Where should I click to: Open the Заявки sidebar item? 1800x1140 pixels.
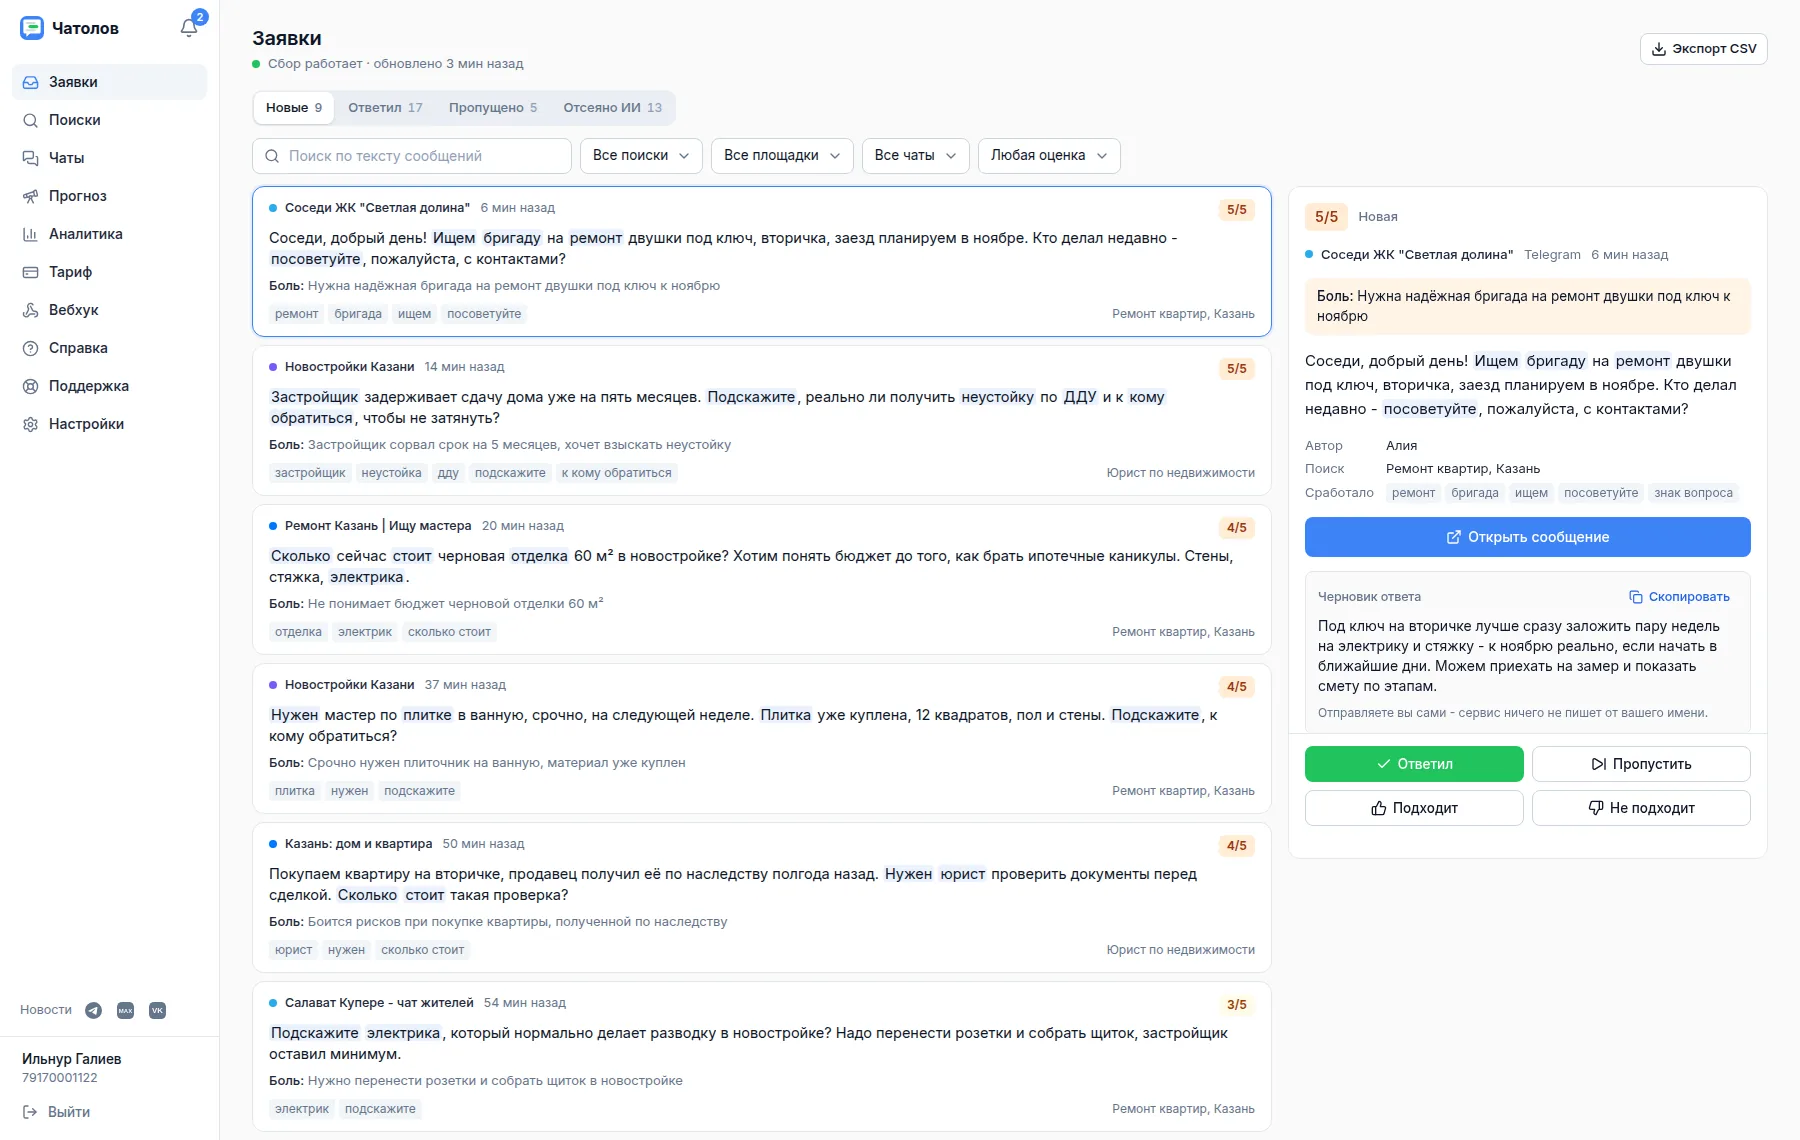(109, 82)
